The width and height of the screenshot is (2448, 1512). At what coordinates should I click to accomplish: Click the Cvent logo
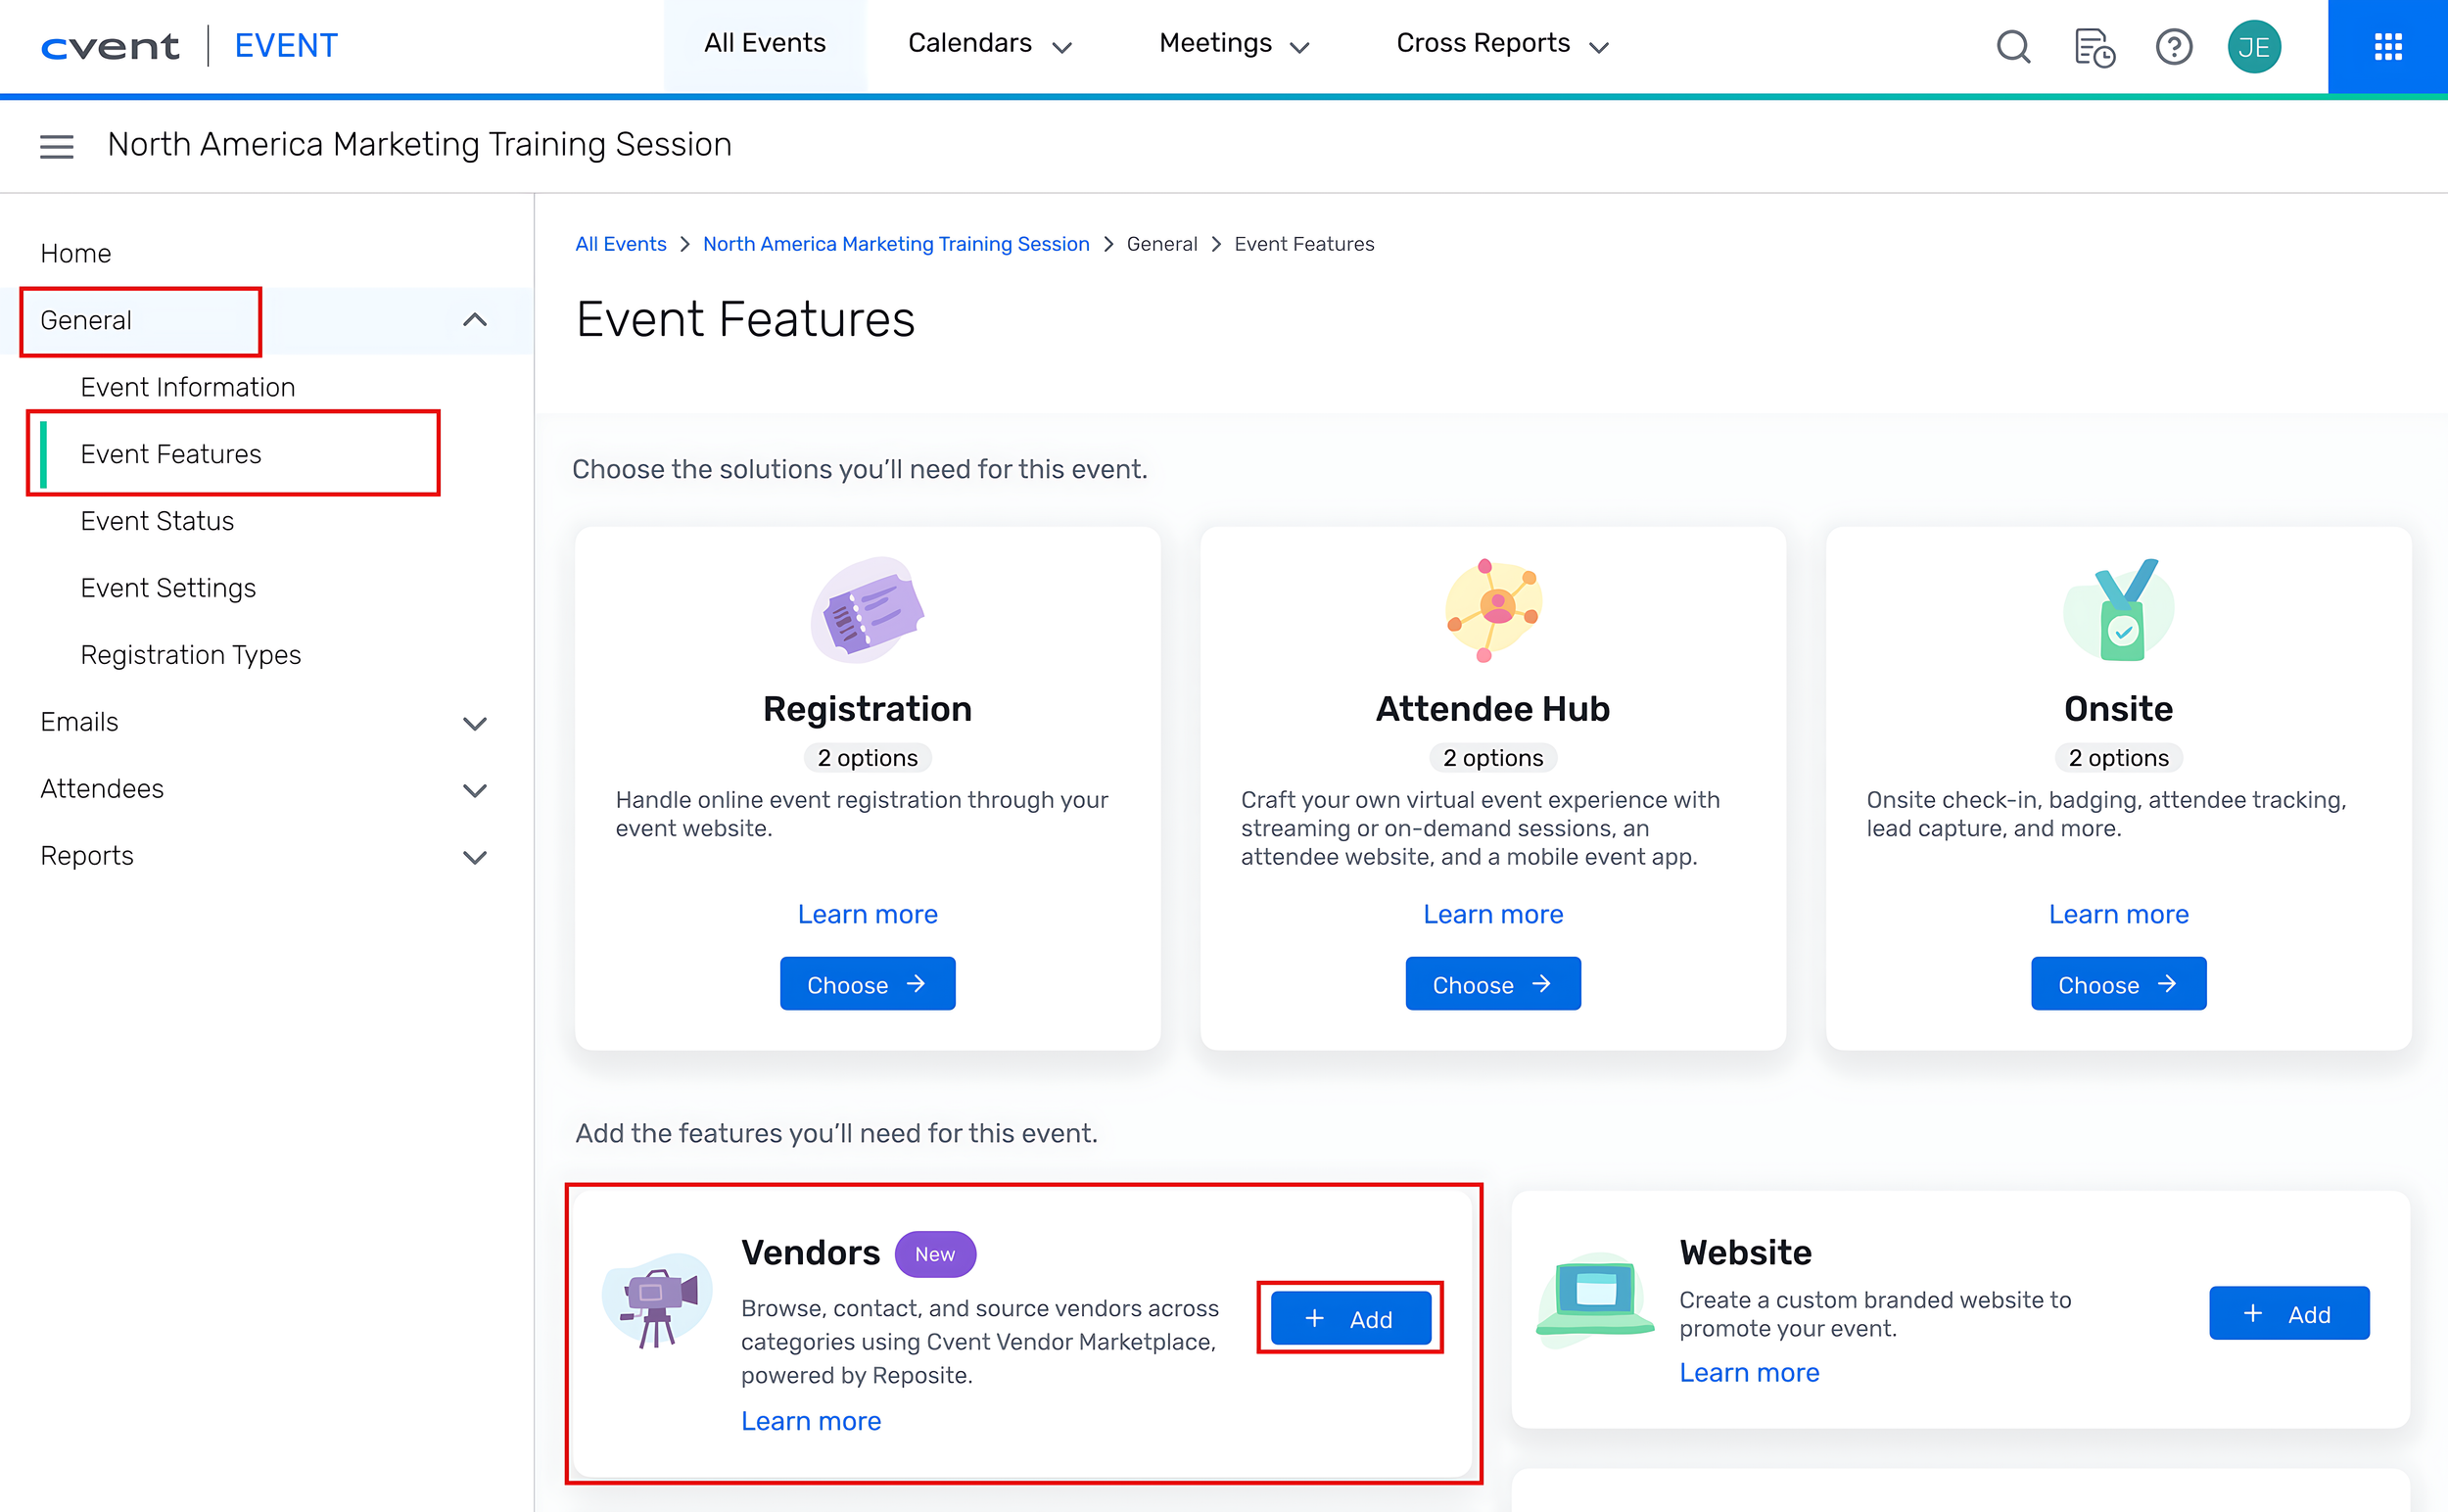point(110,46)
